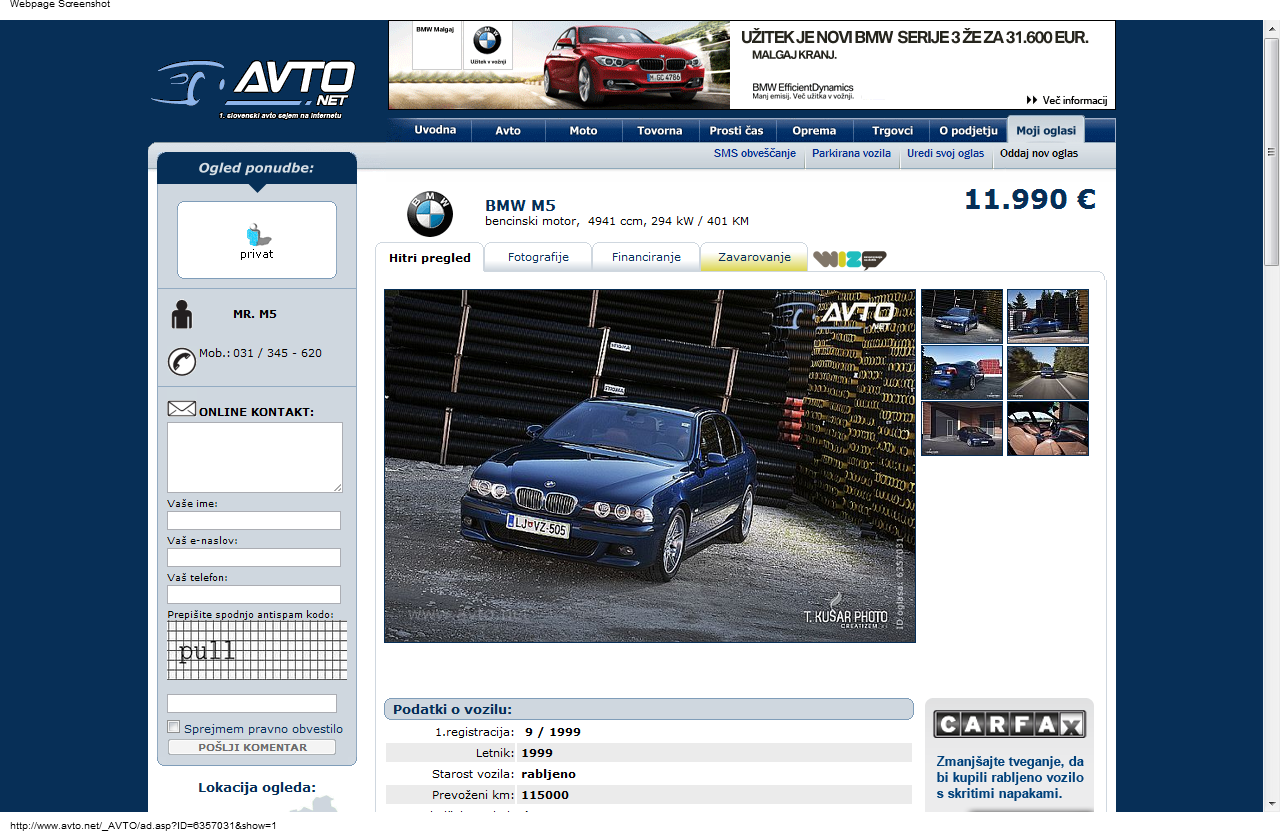This screenshot has width=1280, height=832.
Task: Tick Sprejmem pravno obvestilo checkbox
Action: click(174, 728)
